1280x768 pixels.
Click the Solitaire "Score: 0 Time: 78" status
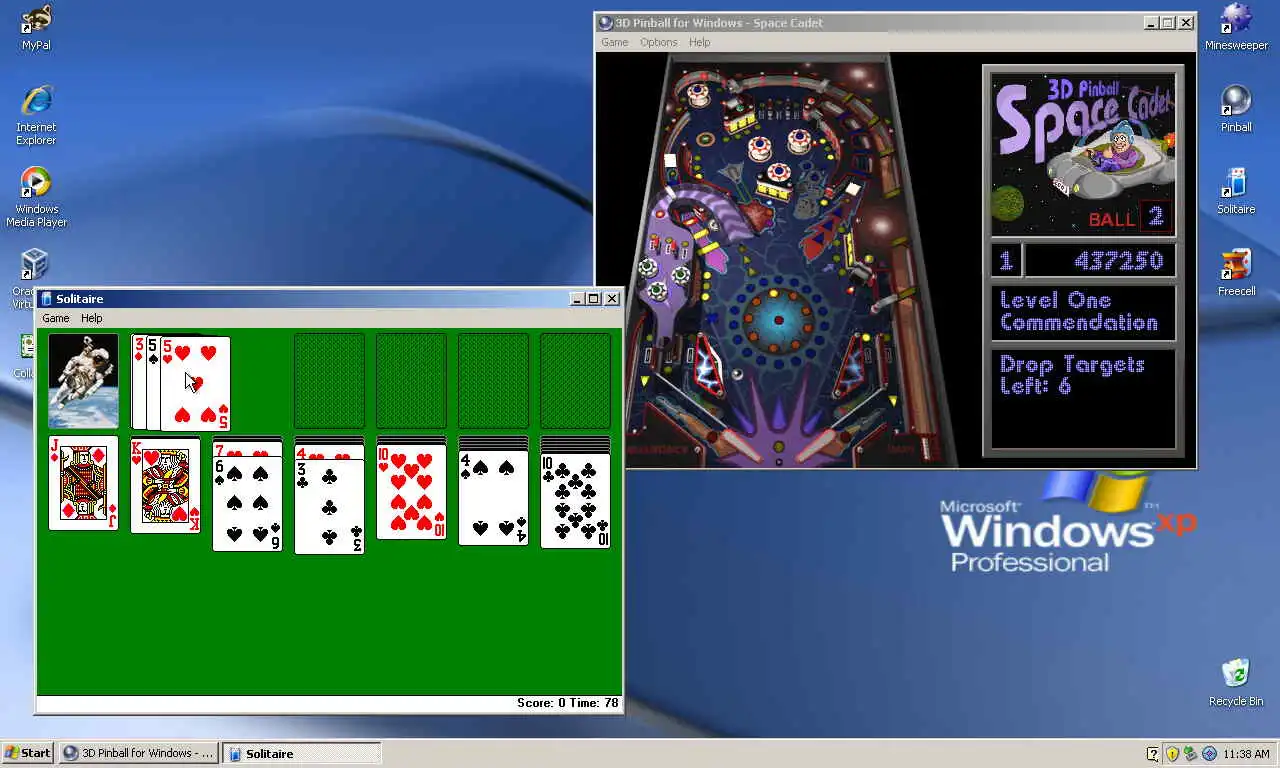coord(567,703)
